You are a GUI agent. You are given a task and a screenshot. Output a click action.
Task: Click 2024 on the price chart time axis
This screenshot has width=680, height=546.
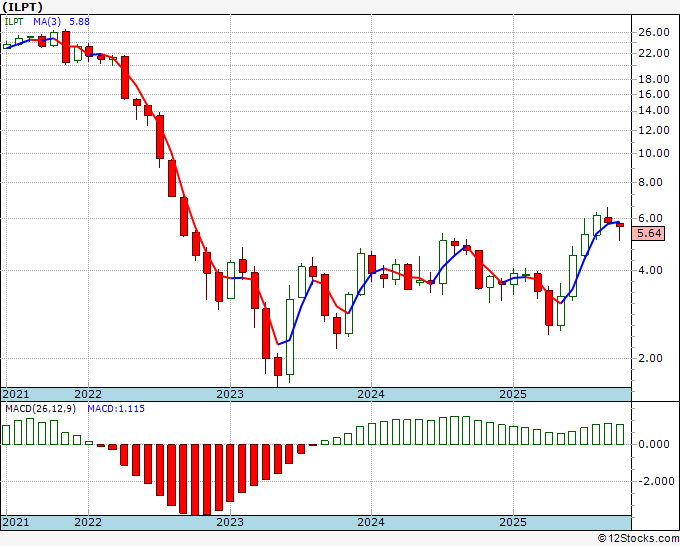371,394
